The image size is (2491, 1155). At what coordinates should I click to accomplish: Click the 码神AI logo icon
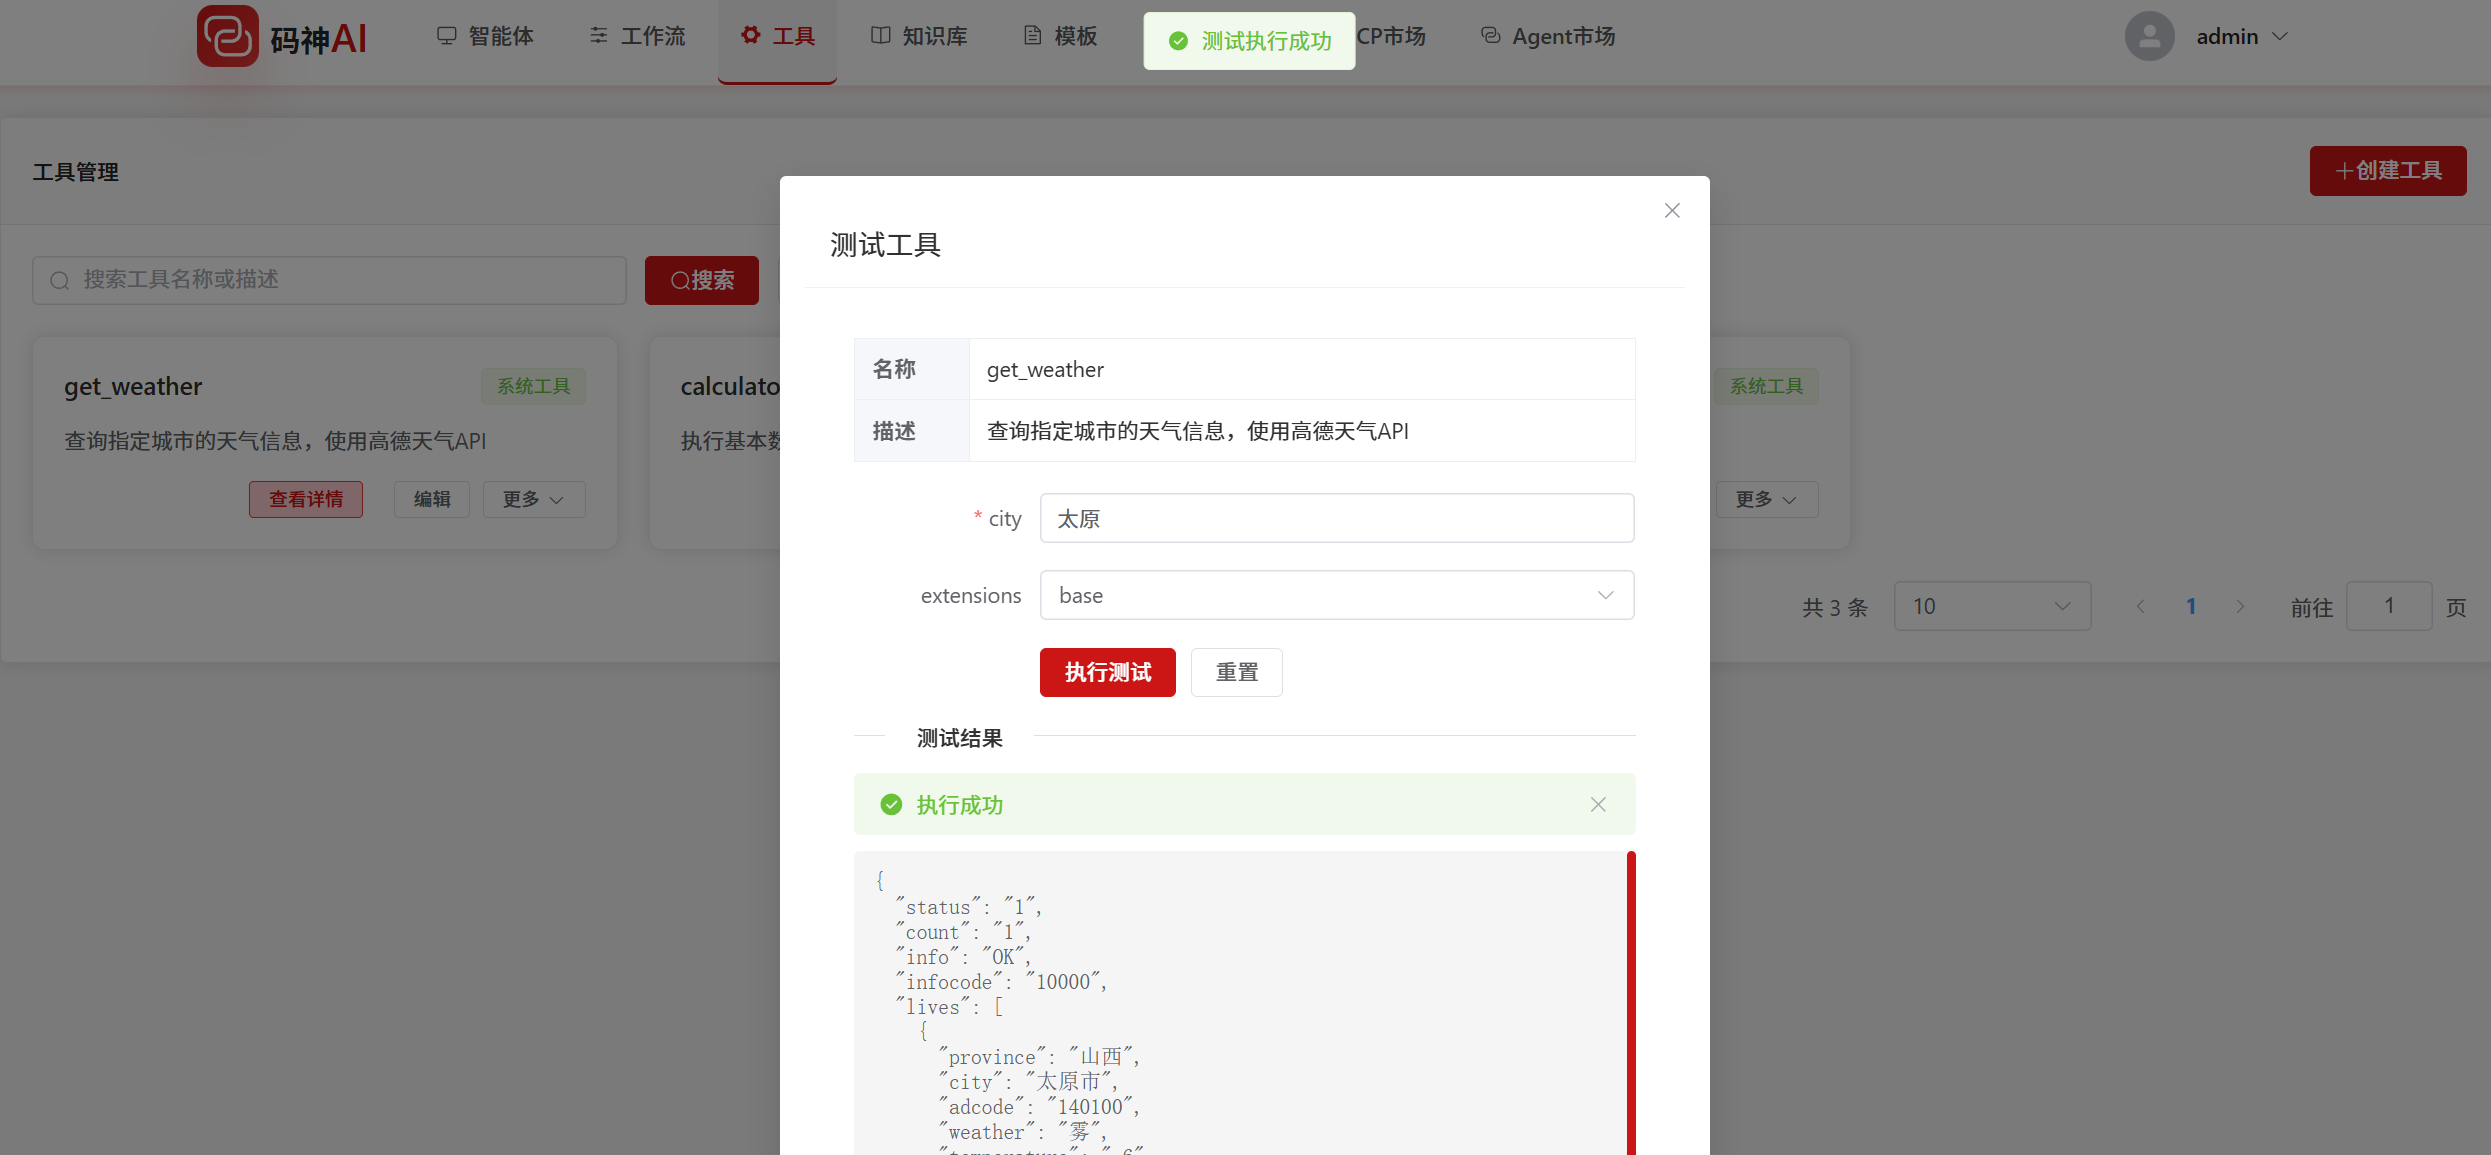coord(227,37)
